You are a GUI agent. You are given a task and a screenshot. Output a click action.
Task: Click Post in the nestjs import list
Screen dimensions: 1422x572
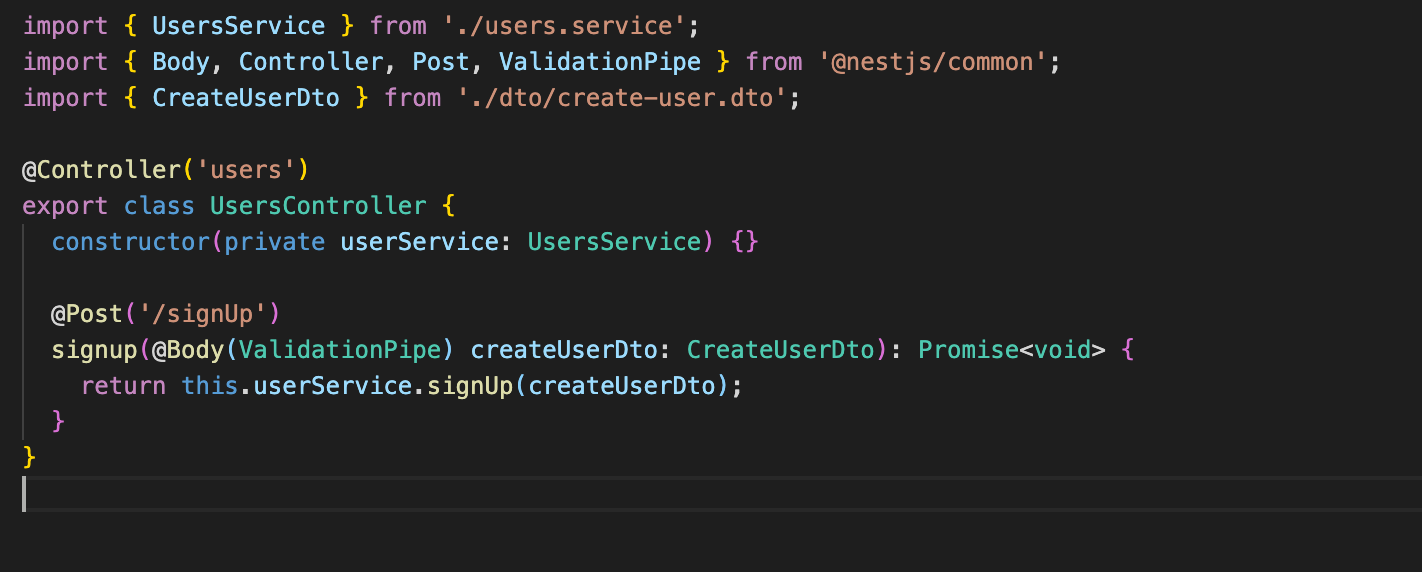point(441,61)
